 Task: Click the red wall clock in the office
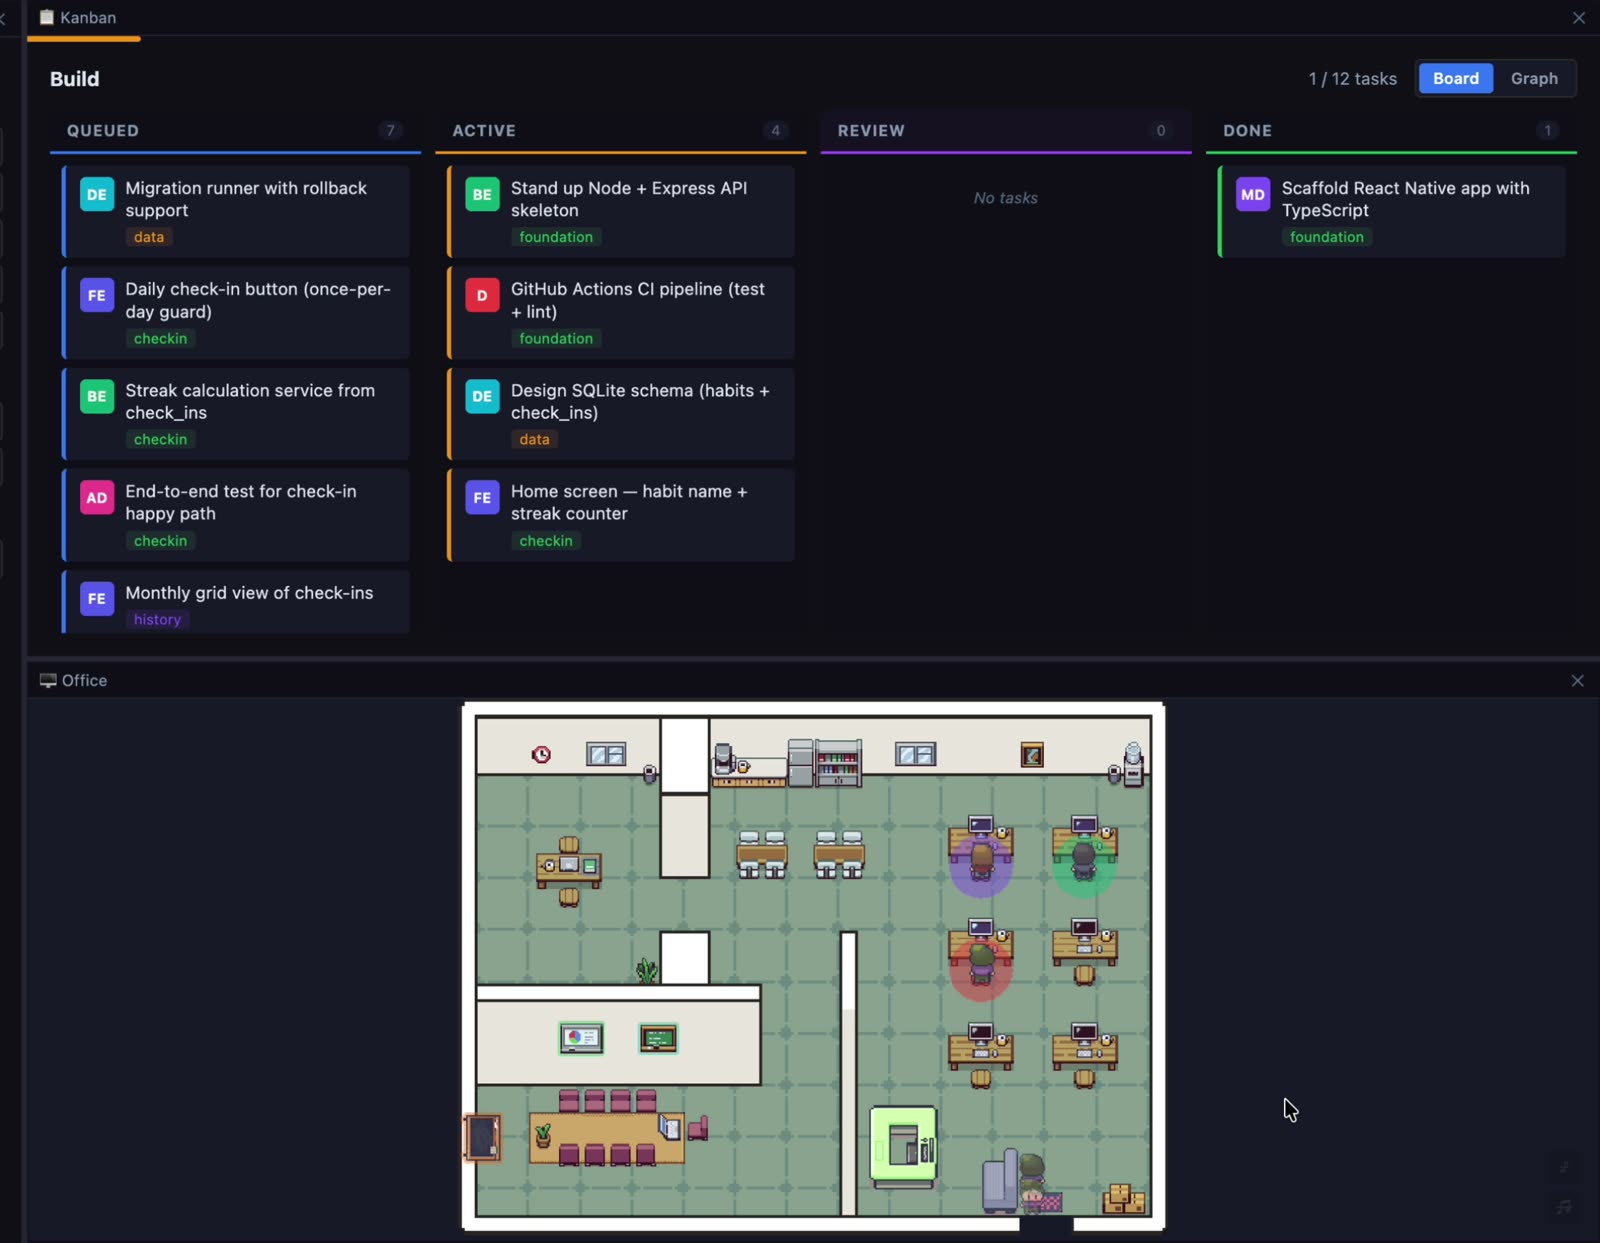[x=541, y=754]
